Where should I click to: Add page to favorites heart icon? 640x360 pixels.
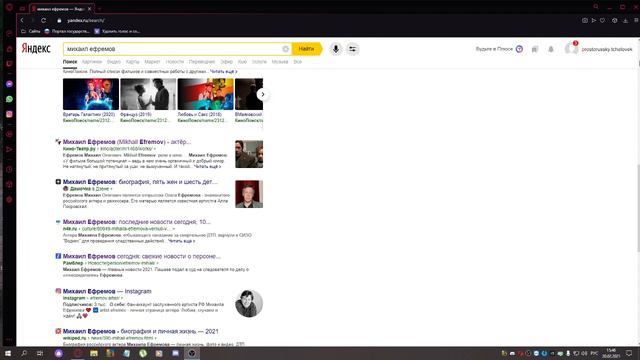point(602,20)
